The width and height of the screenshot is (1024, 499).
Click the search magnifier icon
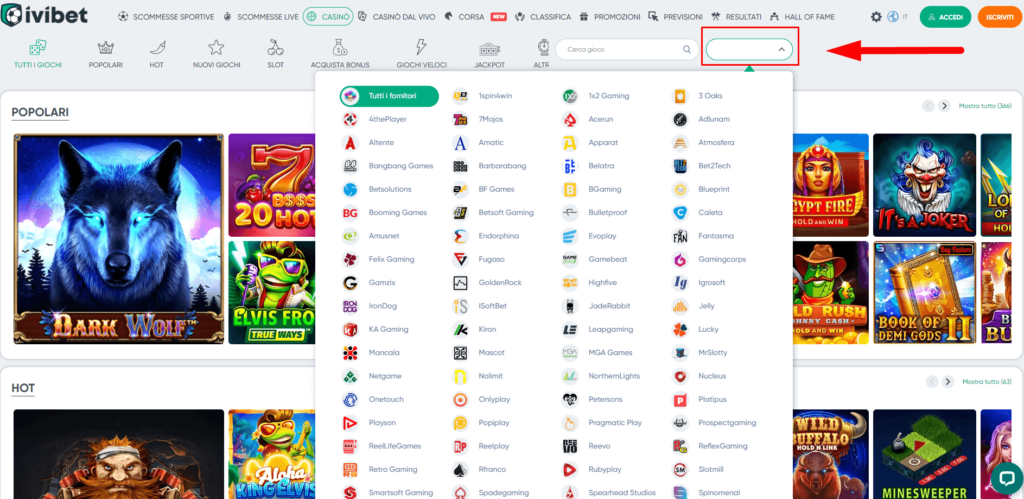coord(687,49)
